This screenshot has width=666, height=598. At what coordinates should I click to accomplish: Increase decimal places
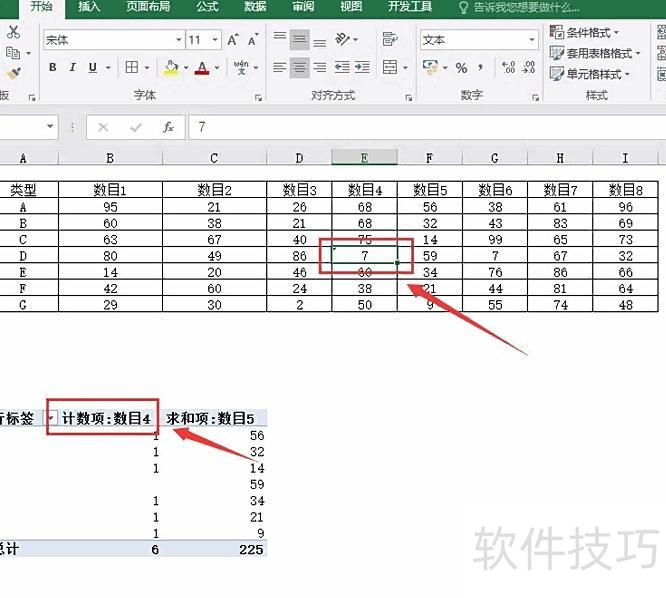coord(508,67)
